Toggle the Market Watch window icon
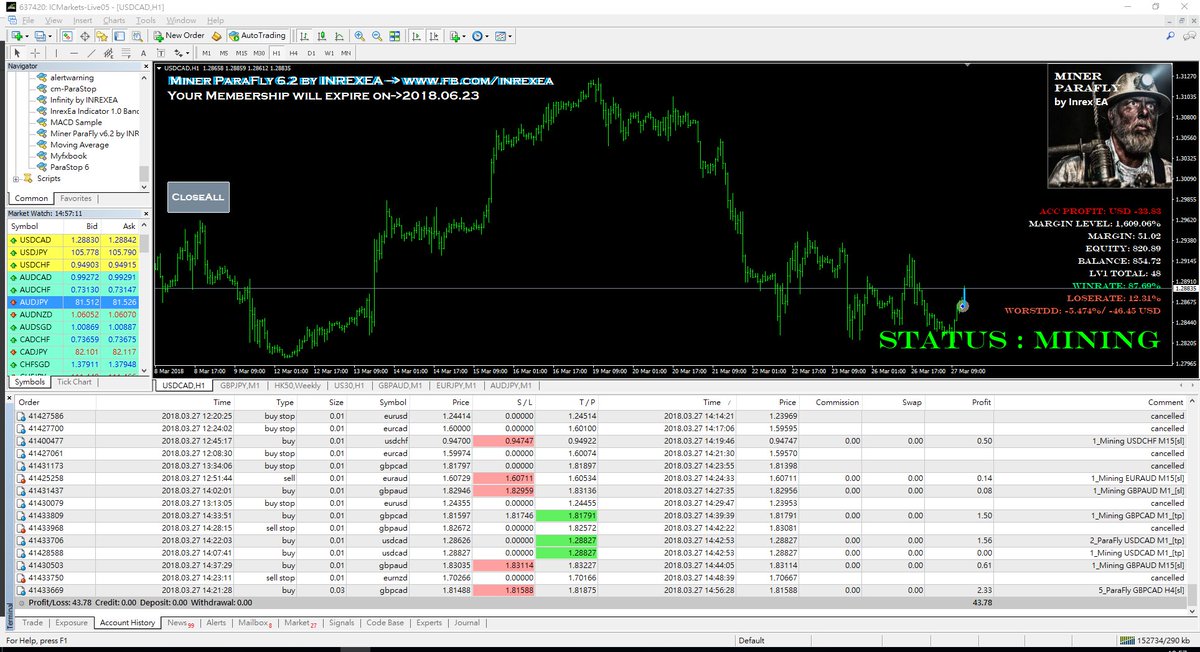 click(68, 35)
